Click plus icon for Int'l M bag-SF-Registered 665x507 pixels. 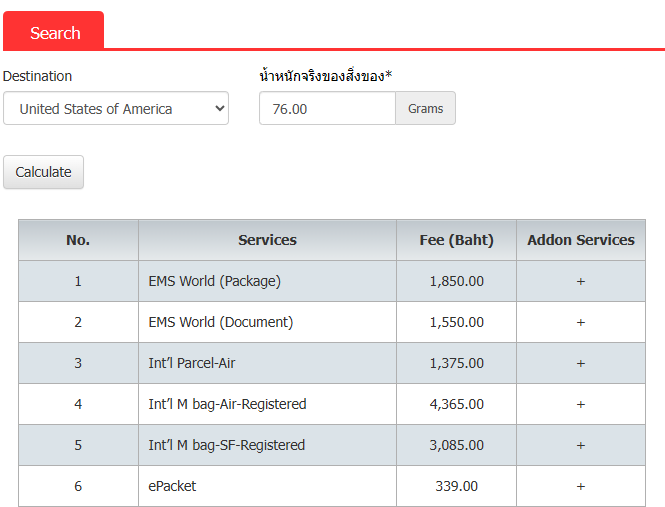[580, 445]
